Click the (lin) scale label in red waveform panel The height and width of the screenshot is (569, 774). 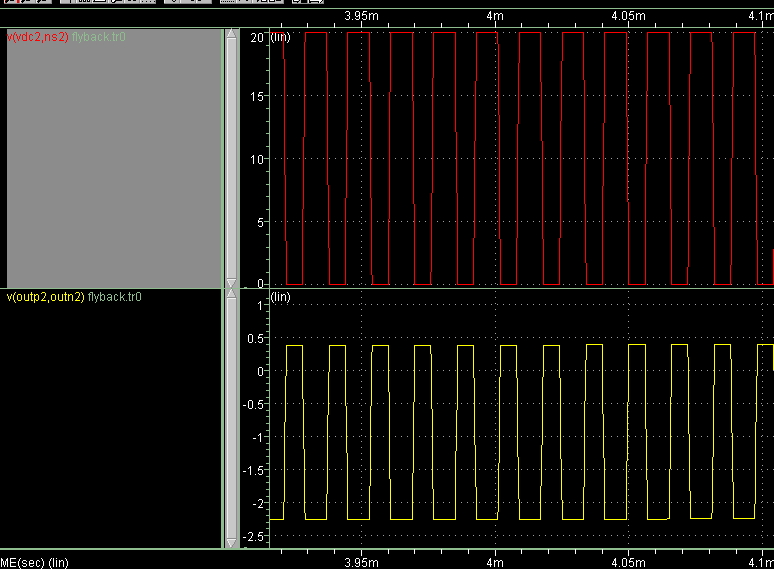tap(280, 37)
